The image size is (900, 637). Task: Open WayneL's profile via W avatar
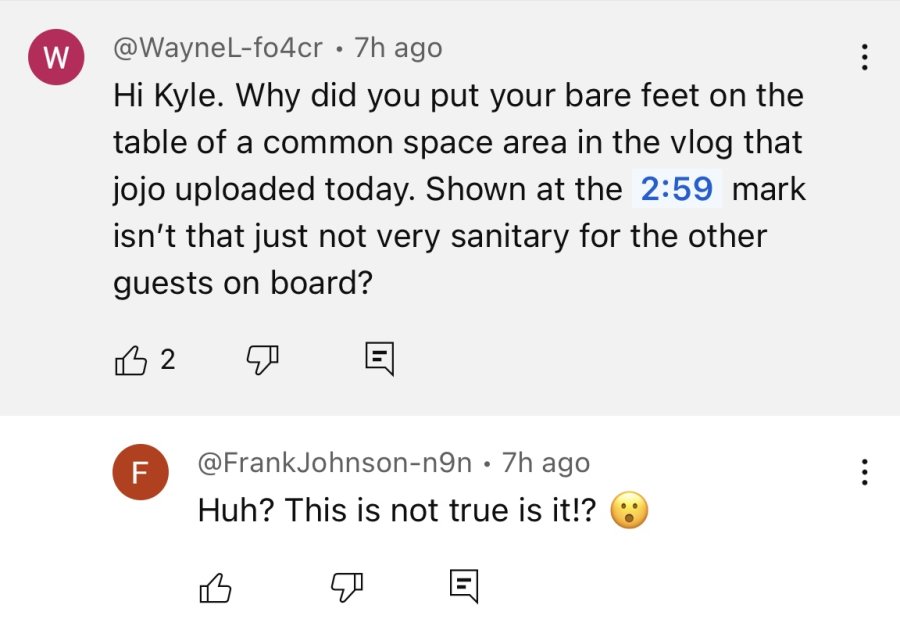point(56,57)
